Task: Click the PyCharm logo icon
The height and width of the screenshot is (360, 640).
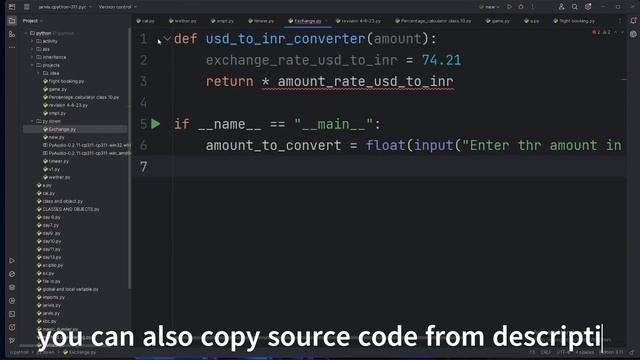Action: tap(12, 7)
